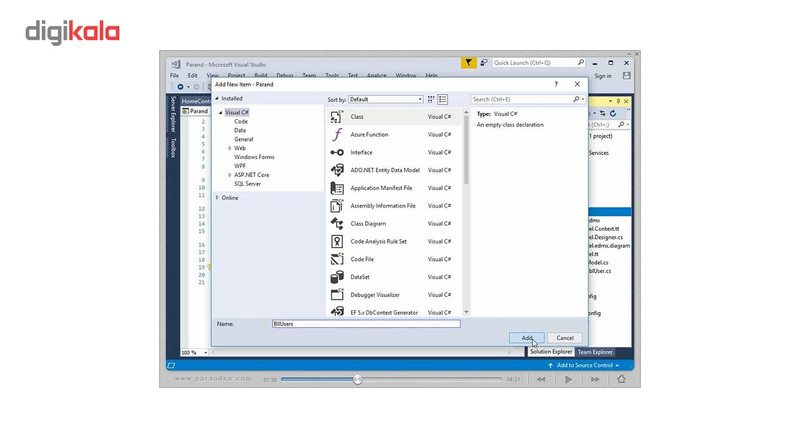This screenshot has width=800, height=438.
Task: Close the Add New Item dialog
Action: pos(577,84)
